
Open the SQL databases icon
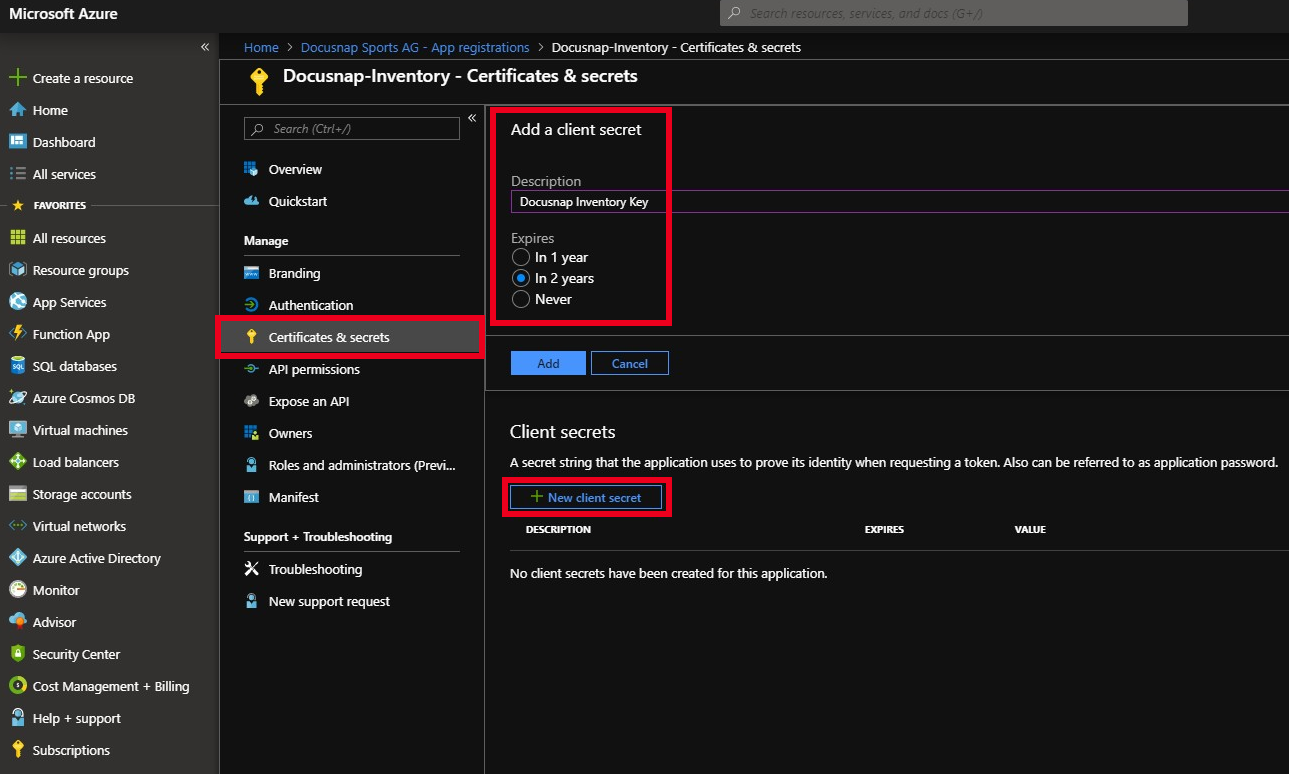coord(17,366)
